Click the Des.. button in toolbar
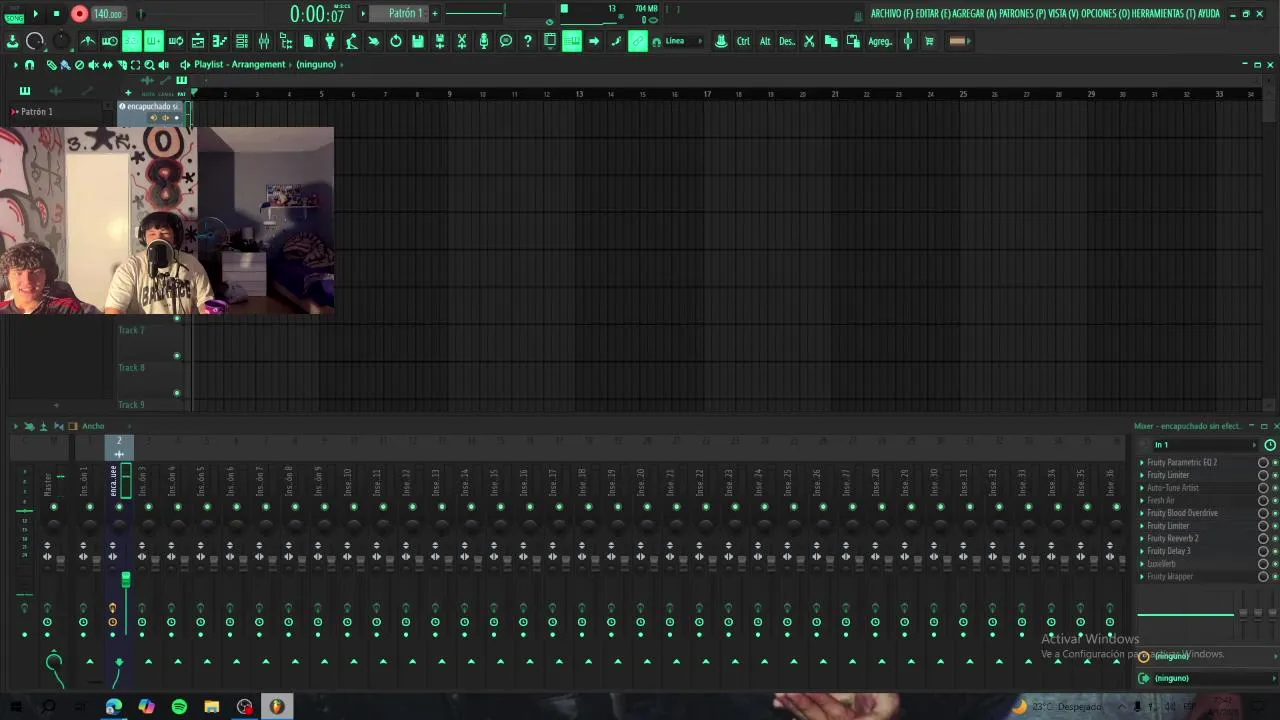Screen dimensions: 1280x720 (787, 41)
